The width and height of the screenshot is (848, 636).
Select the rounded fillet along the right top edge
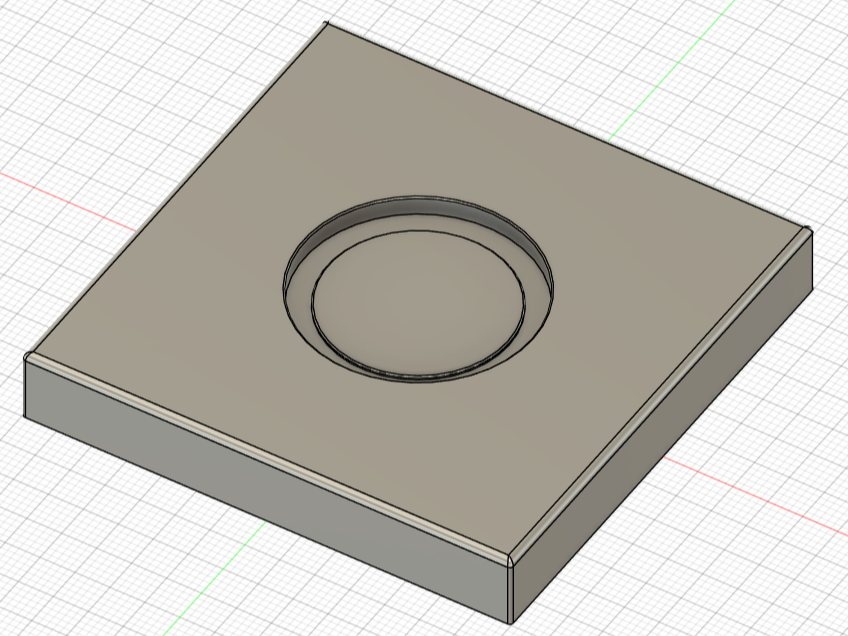coord(660,394)
